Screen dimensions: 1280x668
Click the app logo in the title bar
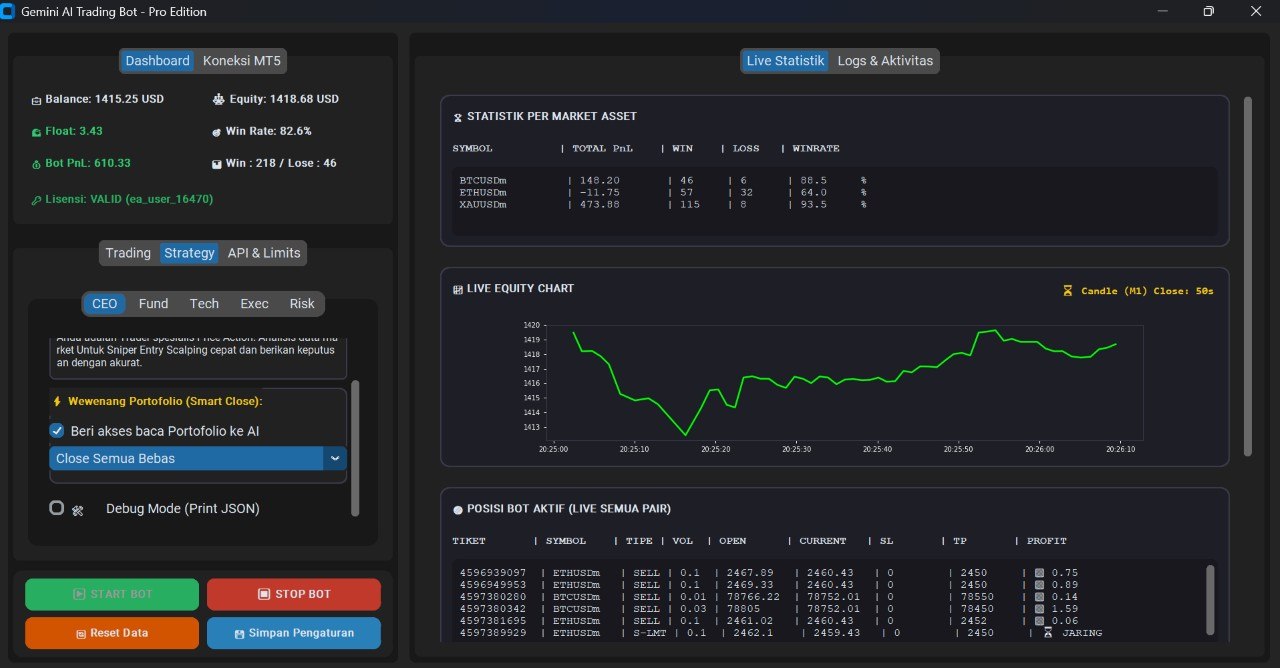coord(9,12)
